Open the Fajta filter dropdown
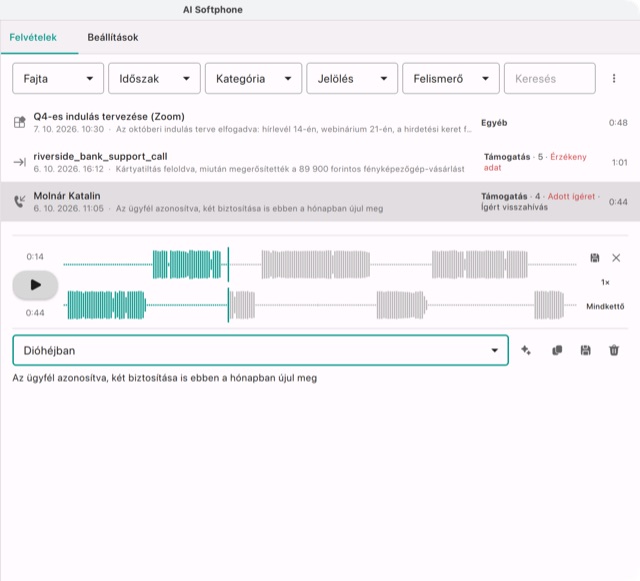 (x=58, y=78)
